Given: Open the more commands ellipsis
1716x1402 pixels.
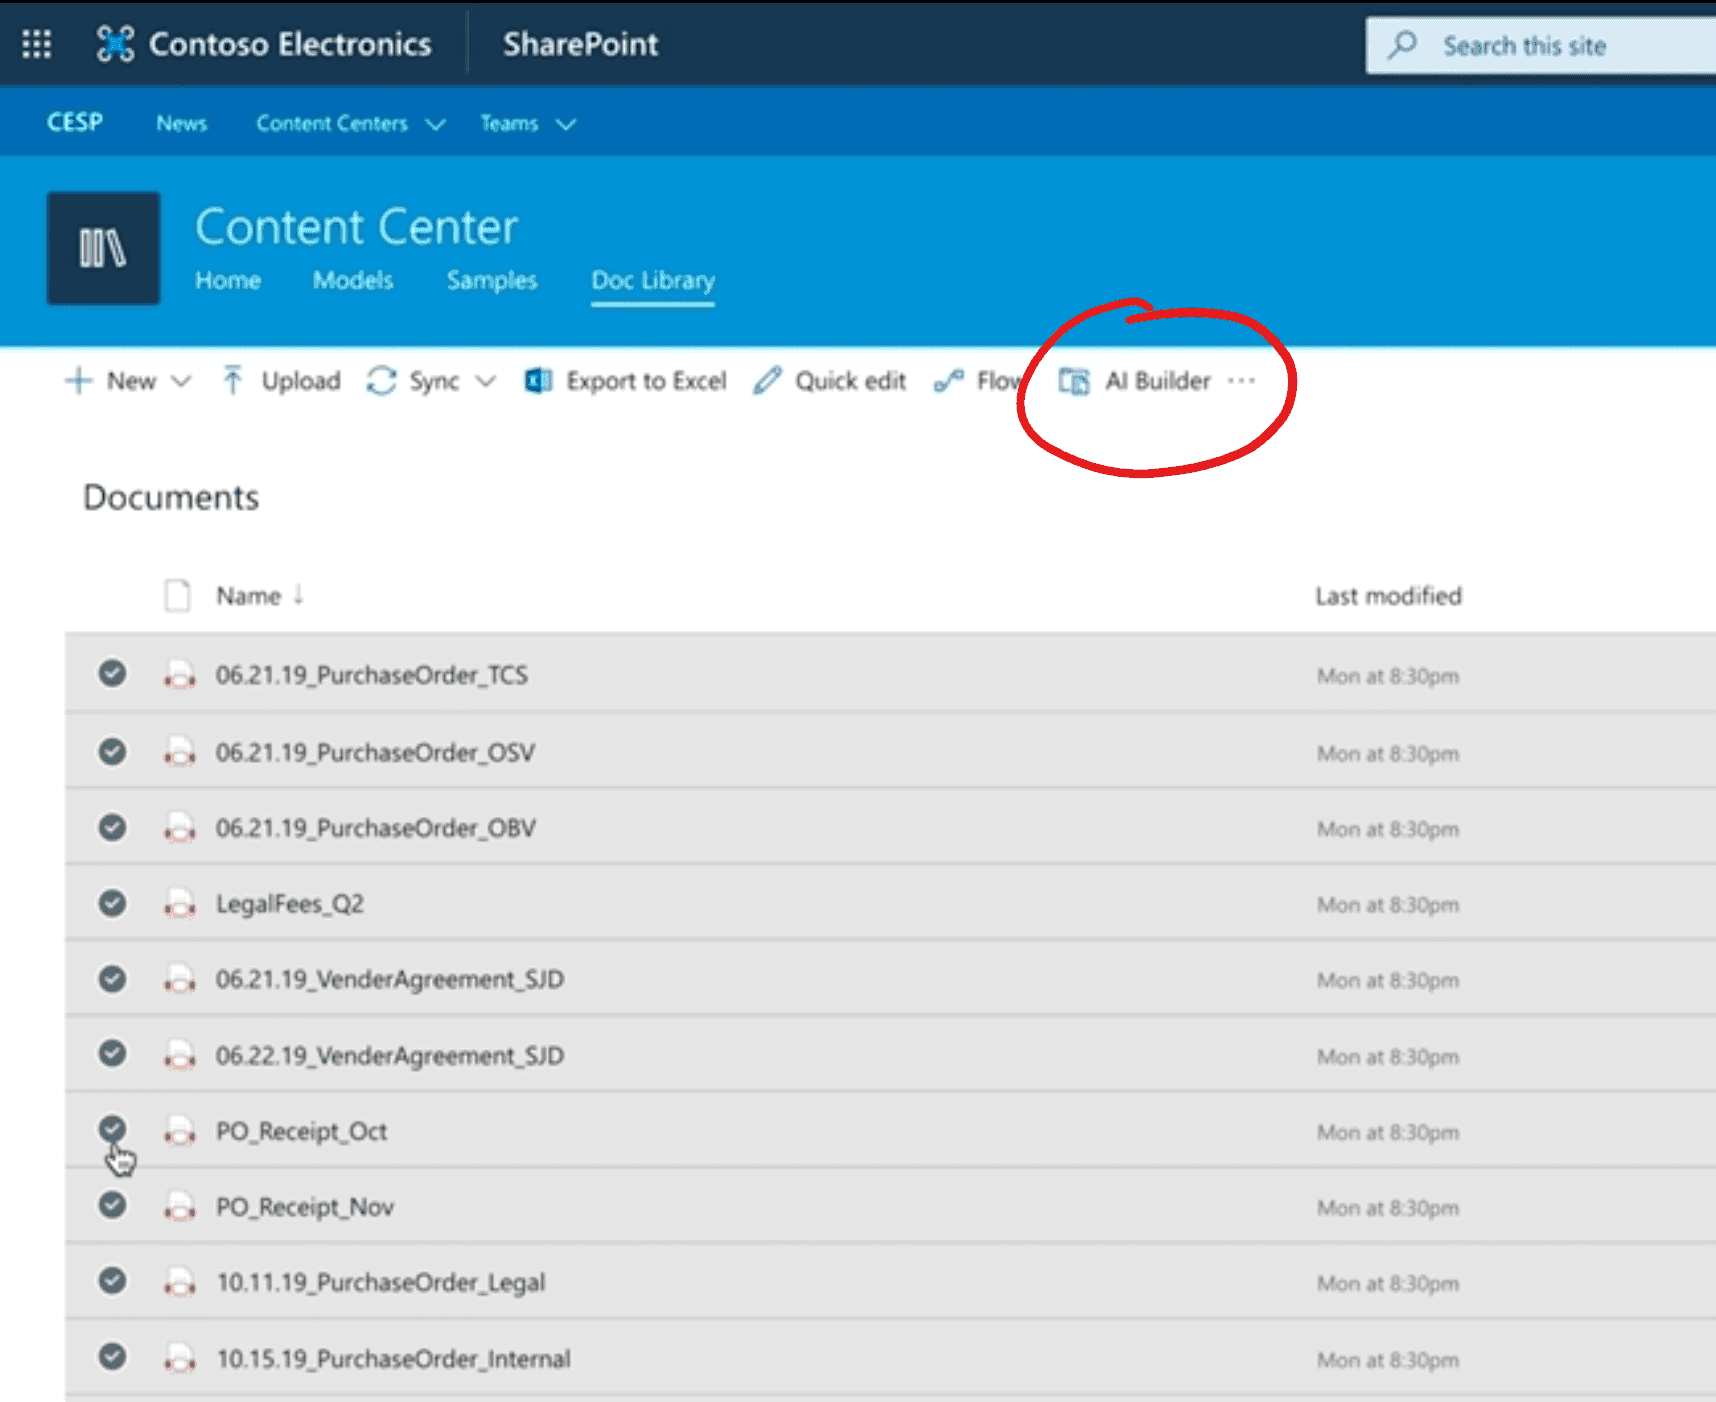Looking at the screenshot, I should coord(1241,381).
